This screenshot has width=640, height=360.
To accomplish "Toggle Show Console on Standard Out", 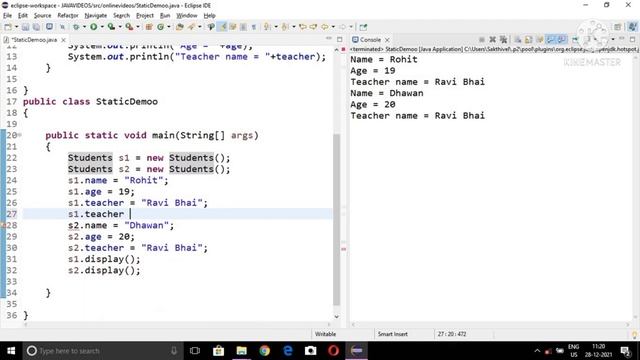I will pyautogui.click(x=551, y=40).
